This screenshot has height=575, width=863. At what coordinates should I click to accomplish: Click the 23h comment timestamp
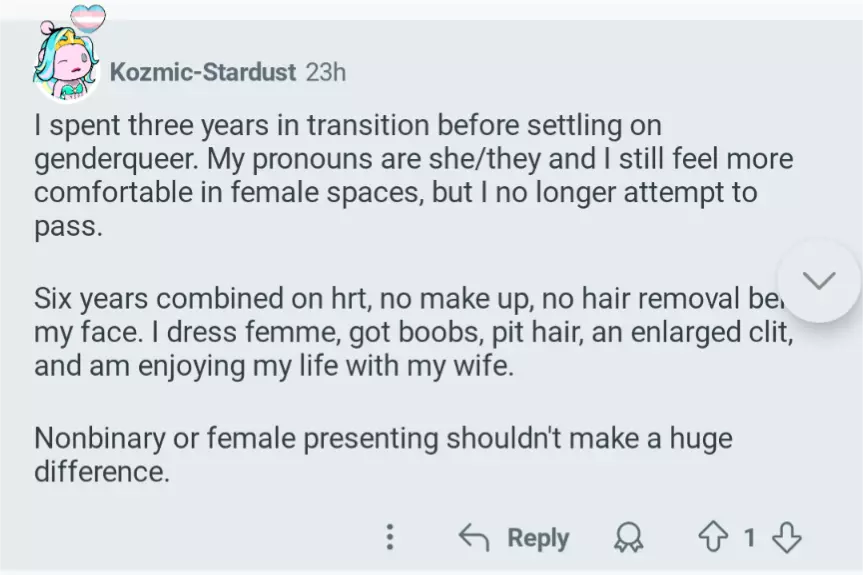[326, 72]
